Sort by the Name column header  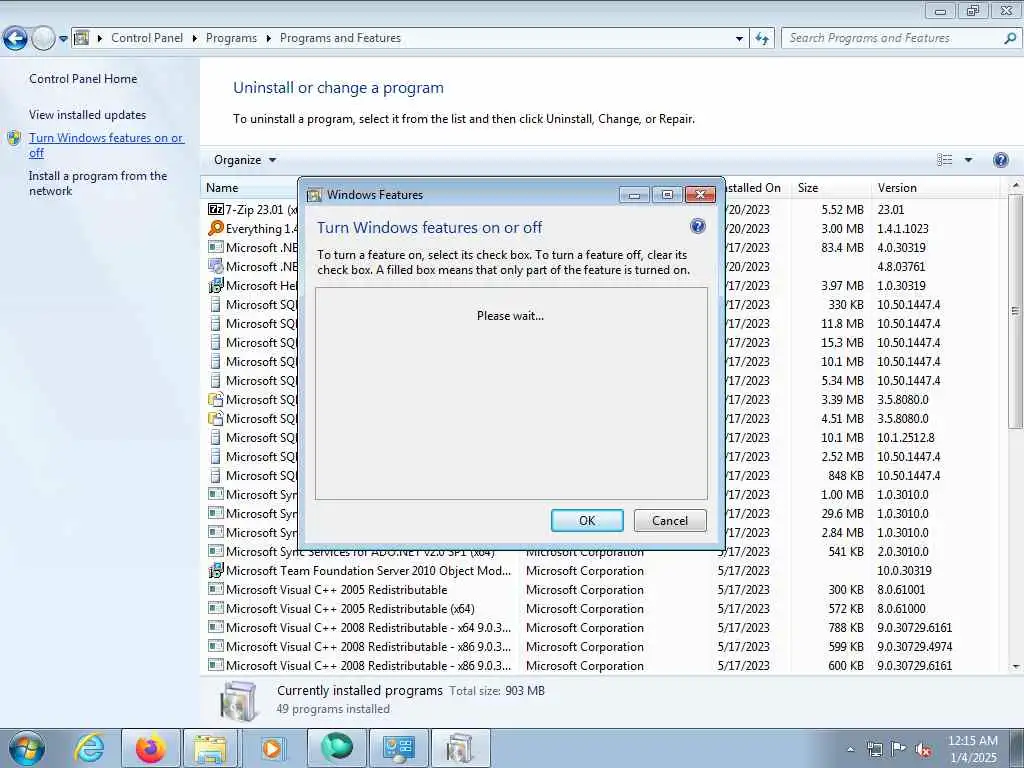222,187
